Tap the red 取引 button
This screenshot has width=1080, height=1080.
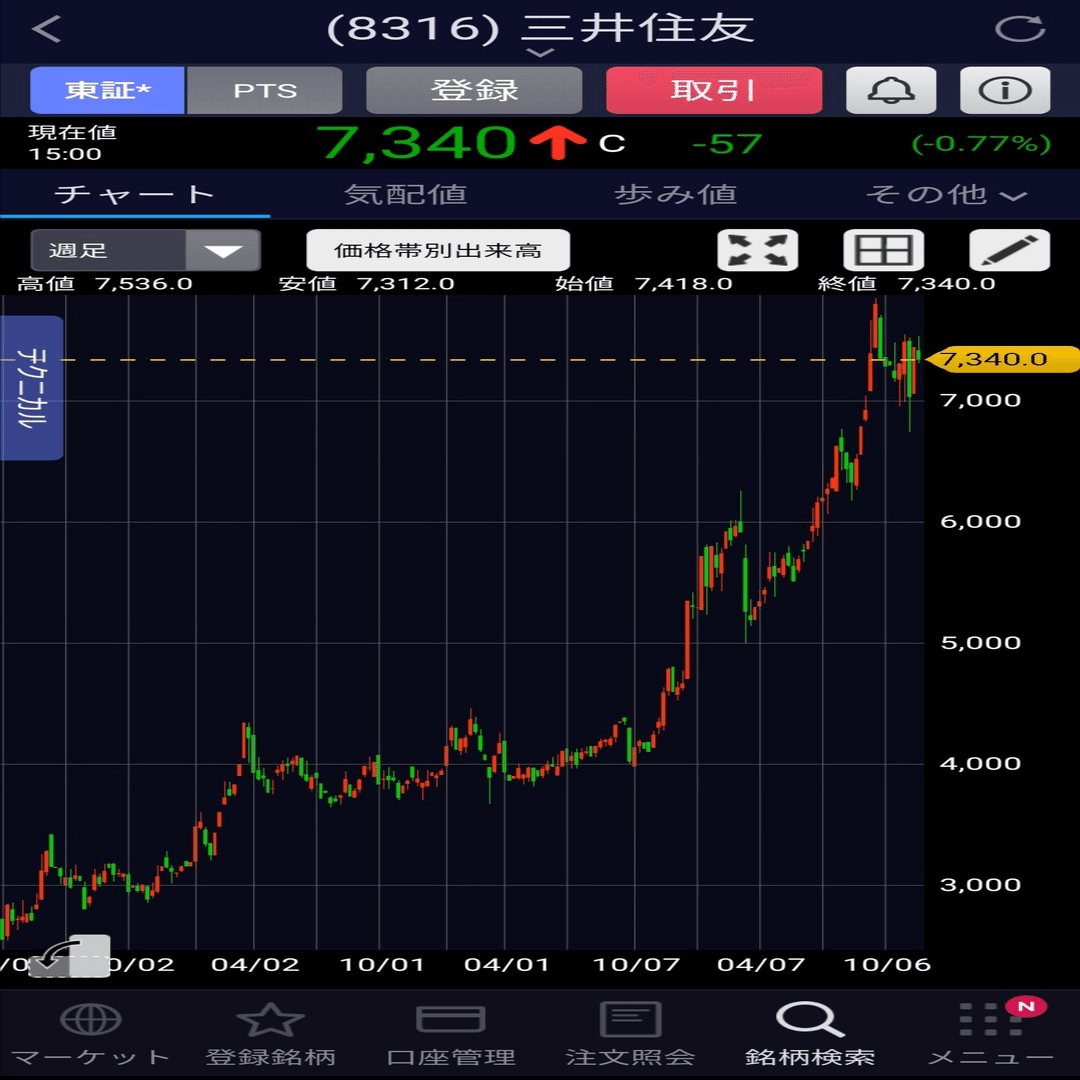(x=714, y=90)
